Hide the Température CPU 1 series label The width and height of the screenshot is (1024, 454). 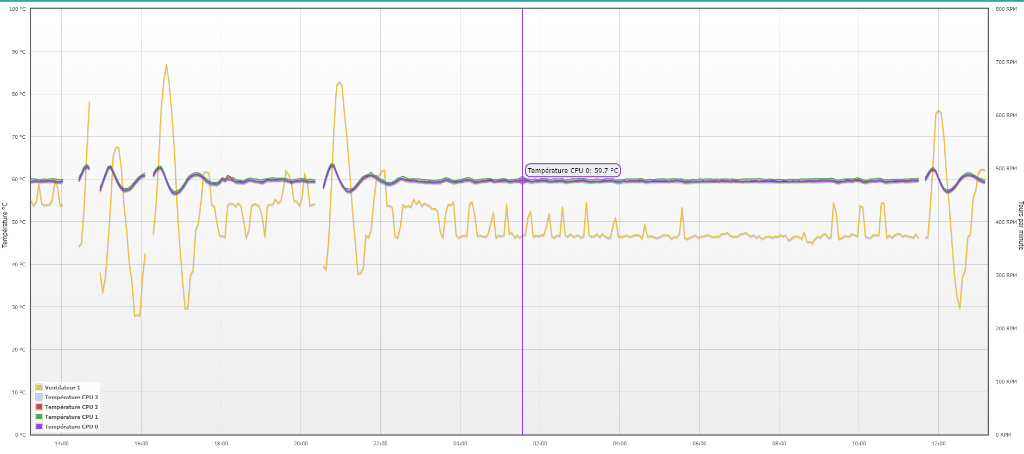coord(71,417)
